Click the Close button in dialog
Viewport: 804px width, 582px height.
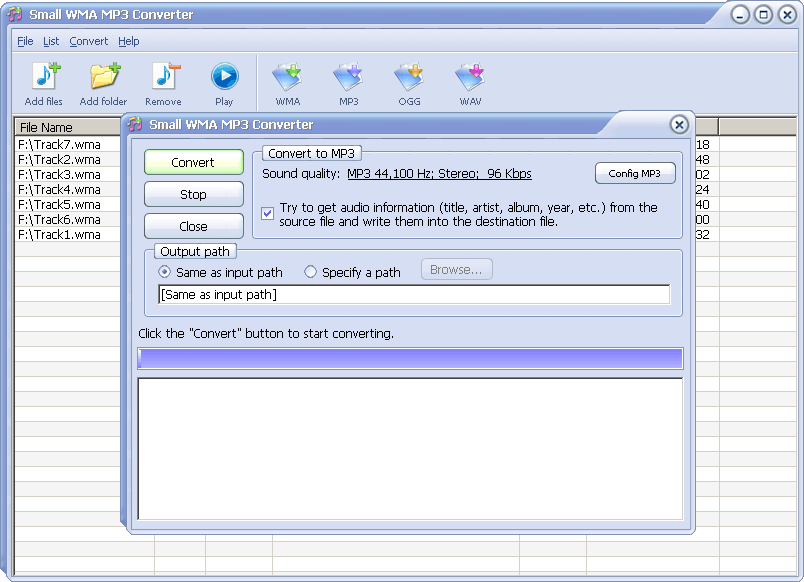194,226
